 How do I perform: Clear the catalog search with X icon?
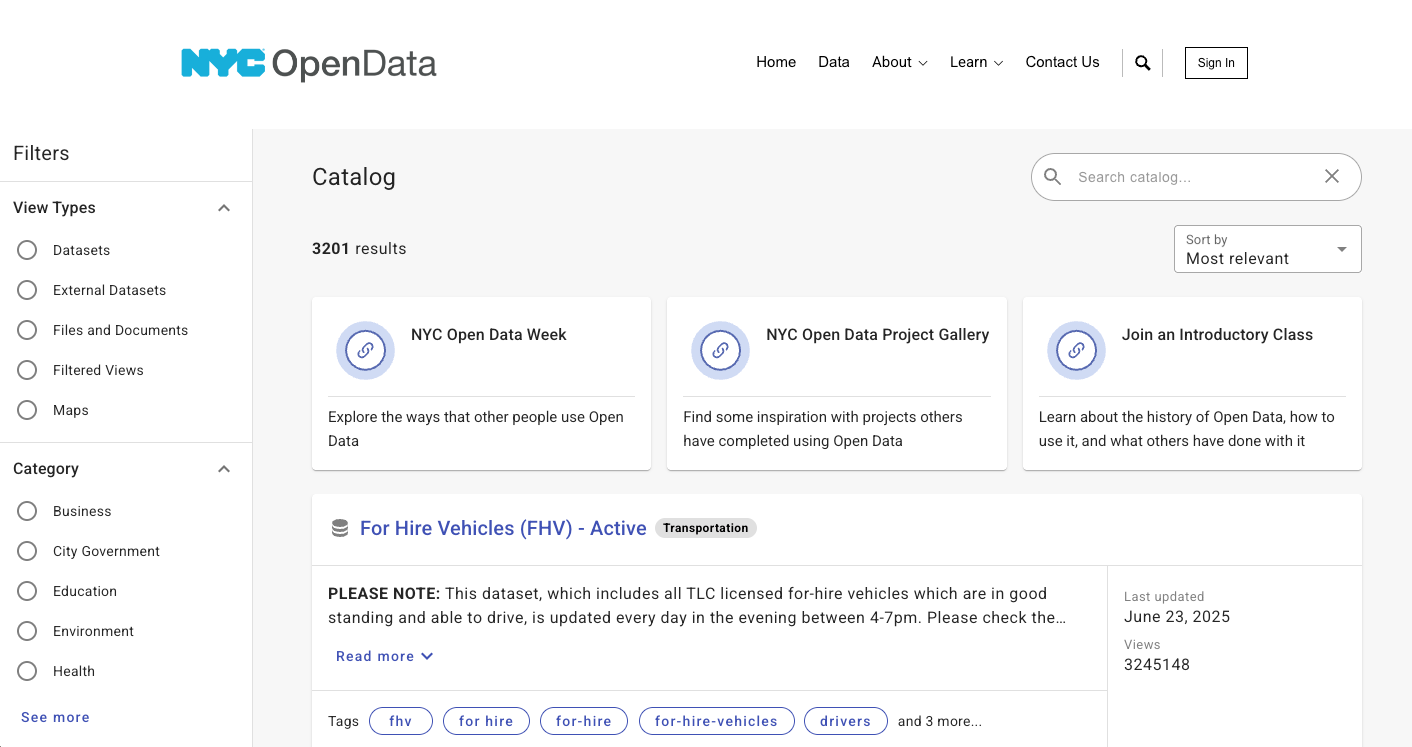pos(1332,177)
